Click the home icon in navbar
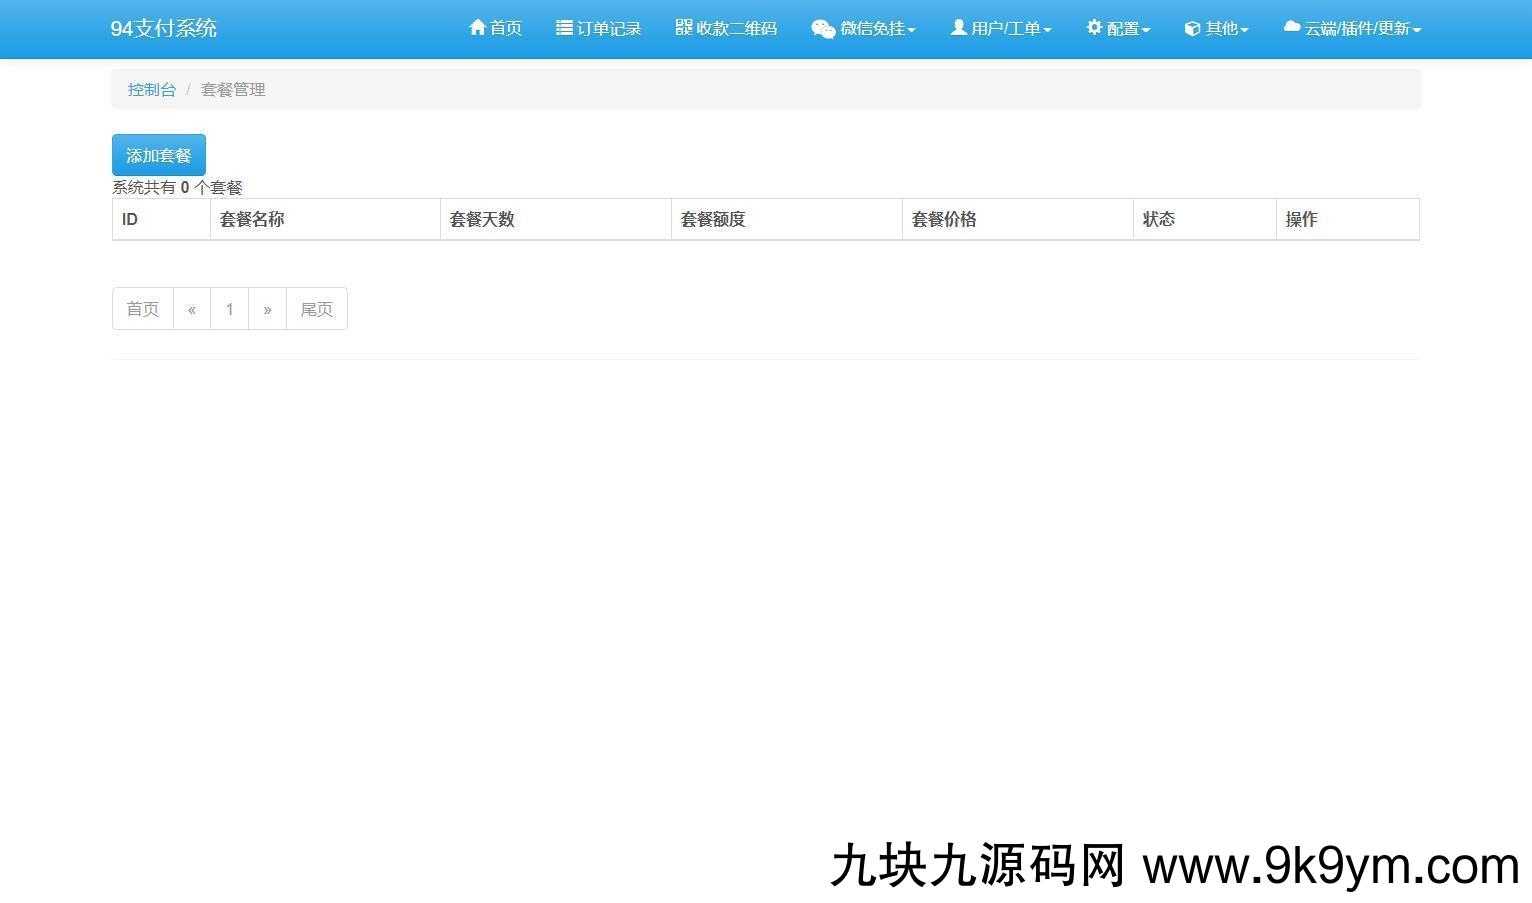Screen dimensions: 1532x903 coord(477,28)
